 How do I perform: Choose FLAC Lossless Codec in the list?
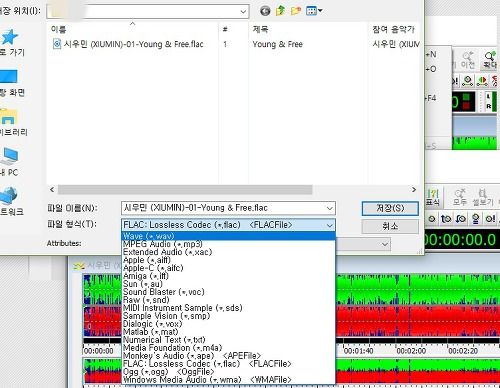click(x=228, y=364)
